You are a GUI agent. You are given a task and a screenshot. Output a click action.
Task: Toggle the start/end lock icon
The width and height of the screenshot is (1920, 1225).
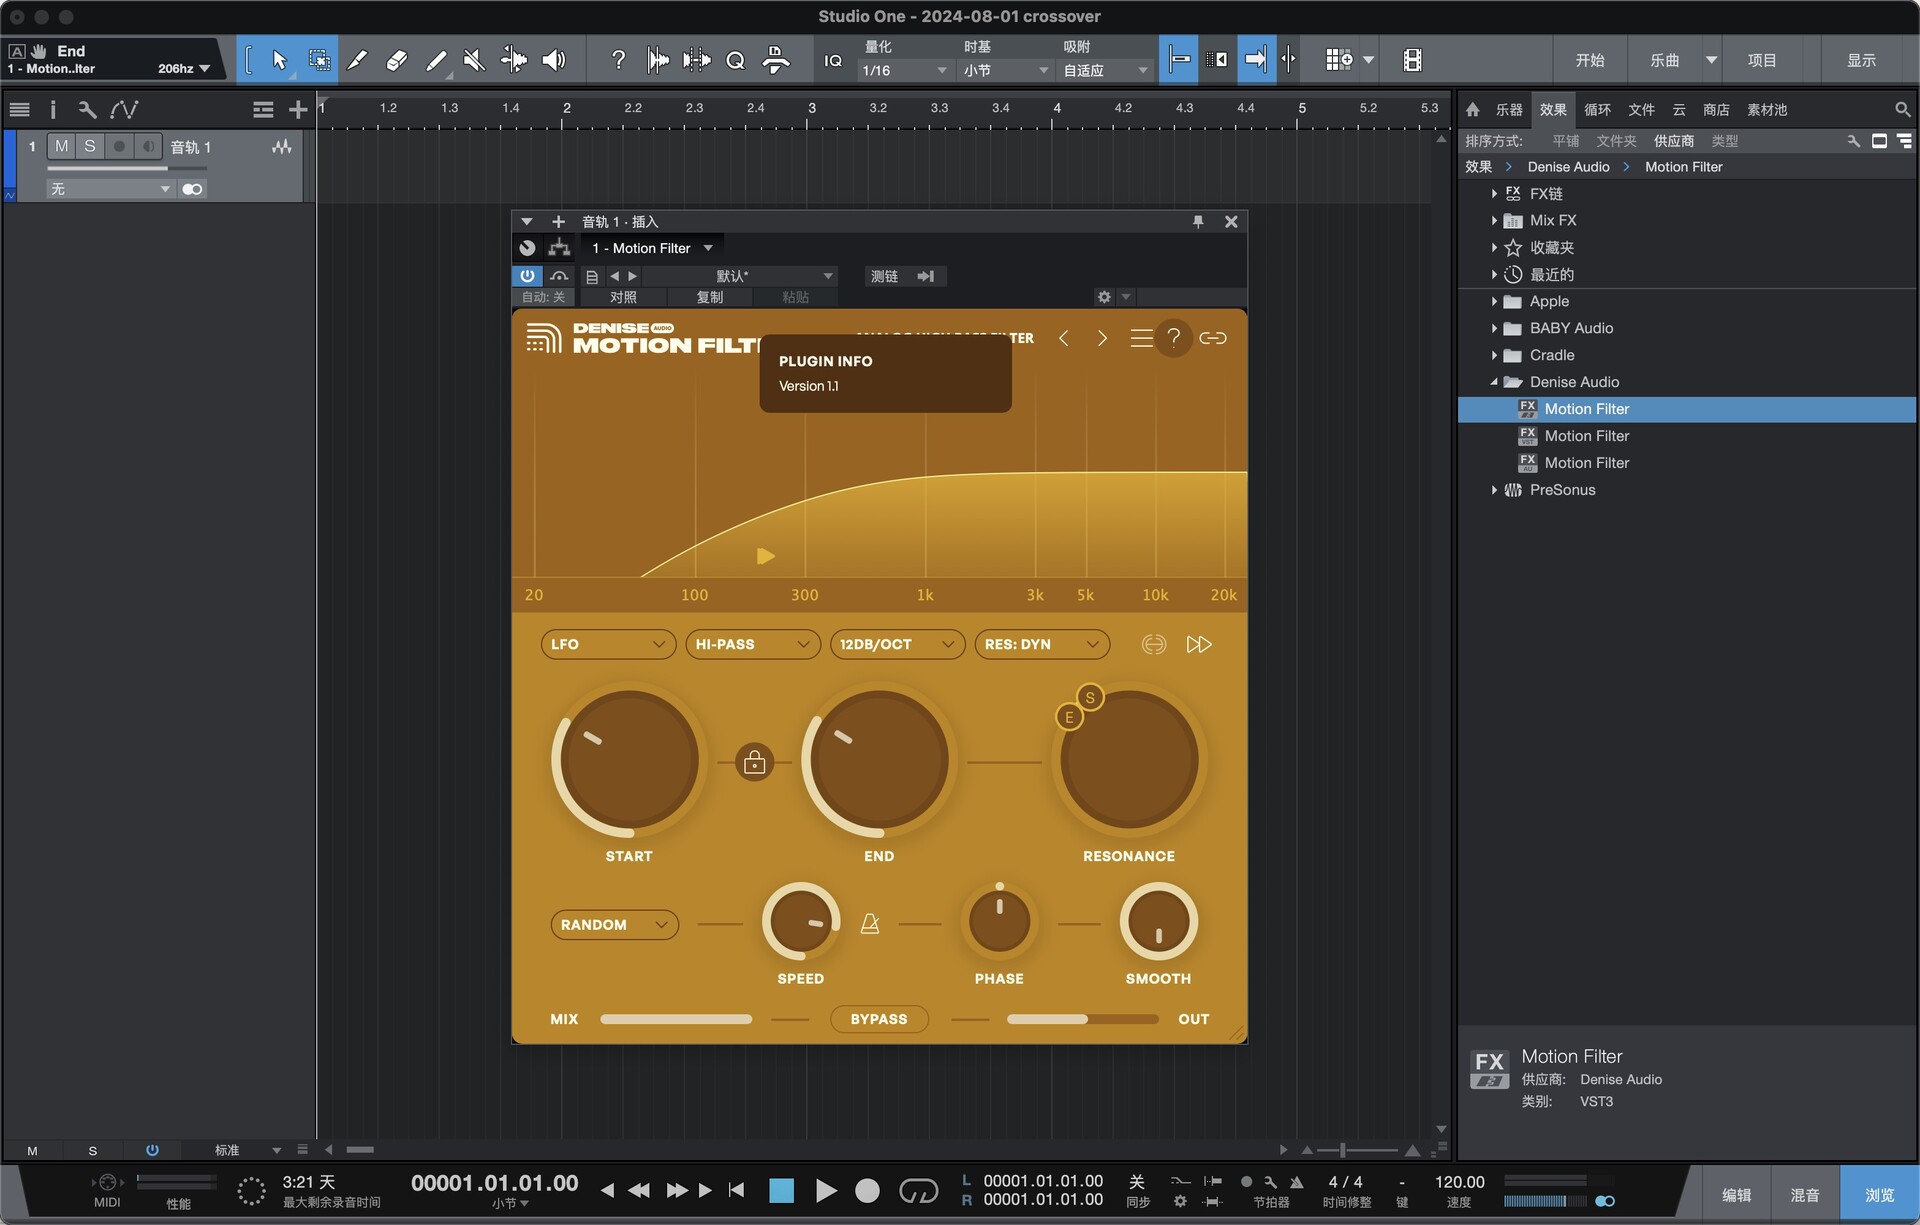tap(754, 763)
